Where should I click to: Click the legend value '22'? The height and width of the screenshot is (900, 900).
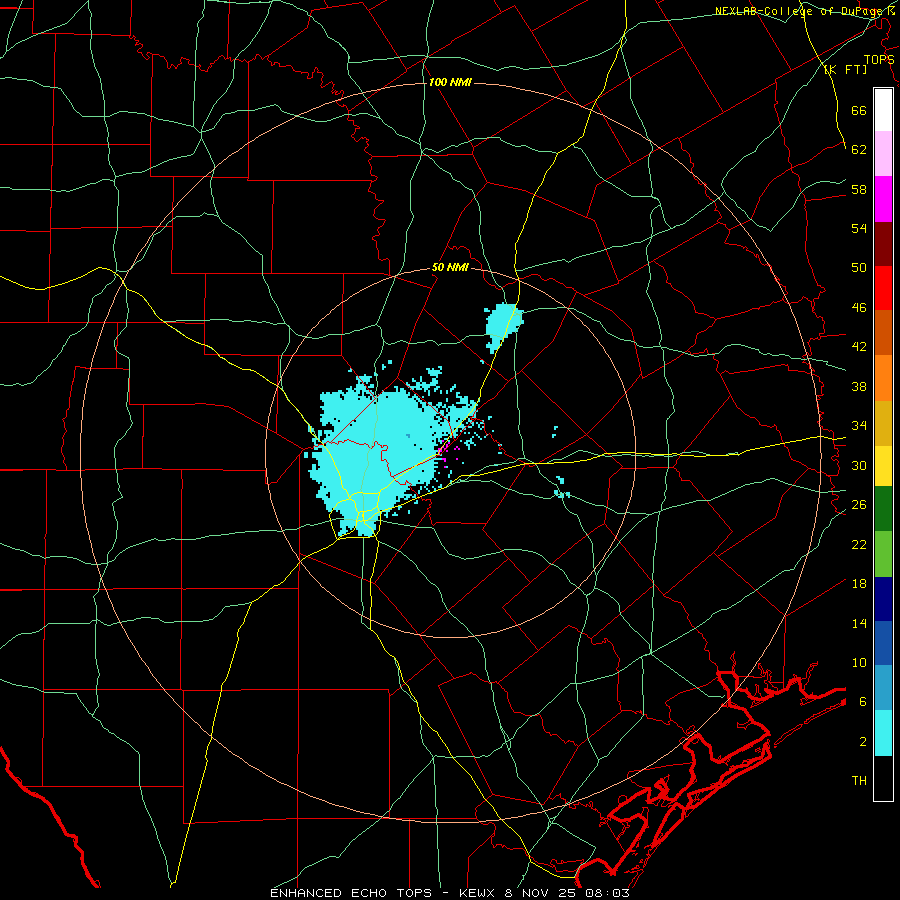pyautogui.click(x=859, y=544)
